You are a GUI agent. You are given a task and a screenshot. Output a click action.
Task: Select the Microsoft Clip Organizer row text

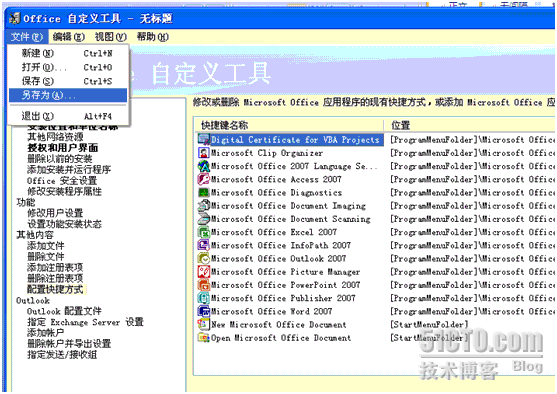pos(267,153)
